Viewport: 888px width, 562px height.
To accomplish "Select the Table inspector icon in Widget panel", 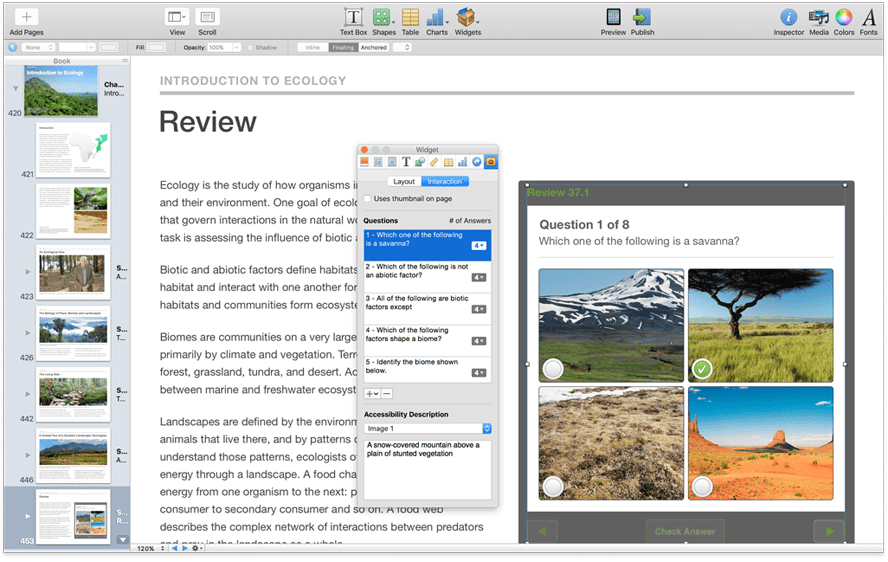I will tap(448, 162).
